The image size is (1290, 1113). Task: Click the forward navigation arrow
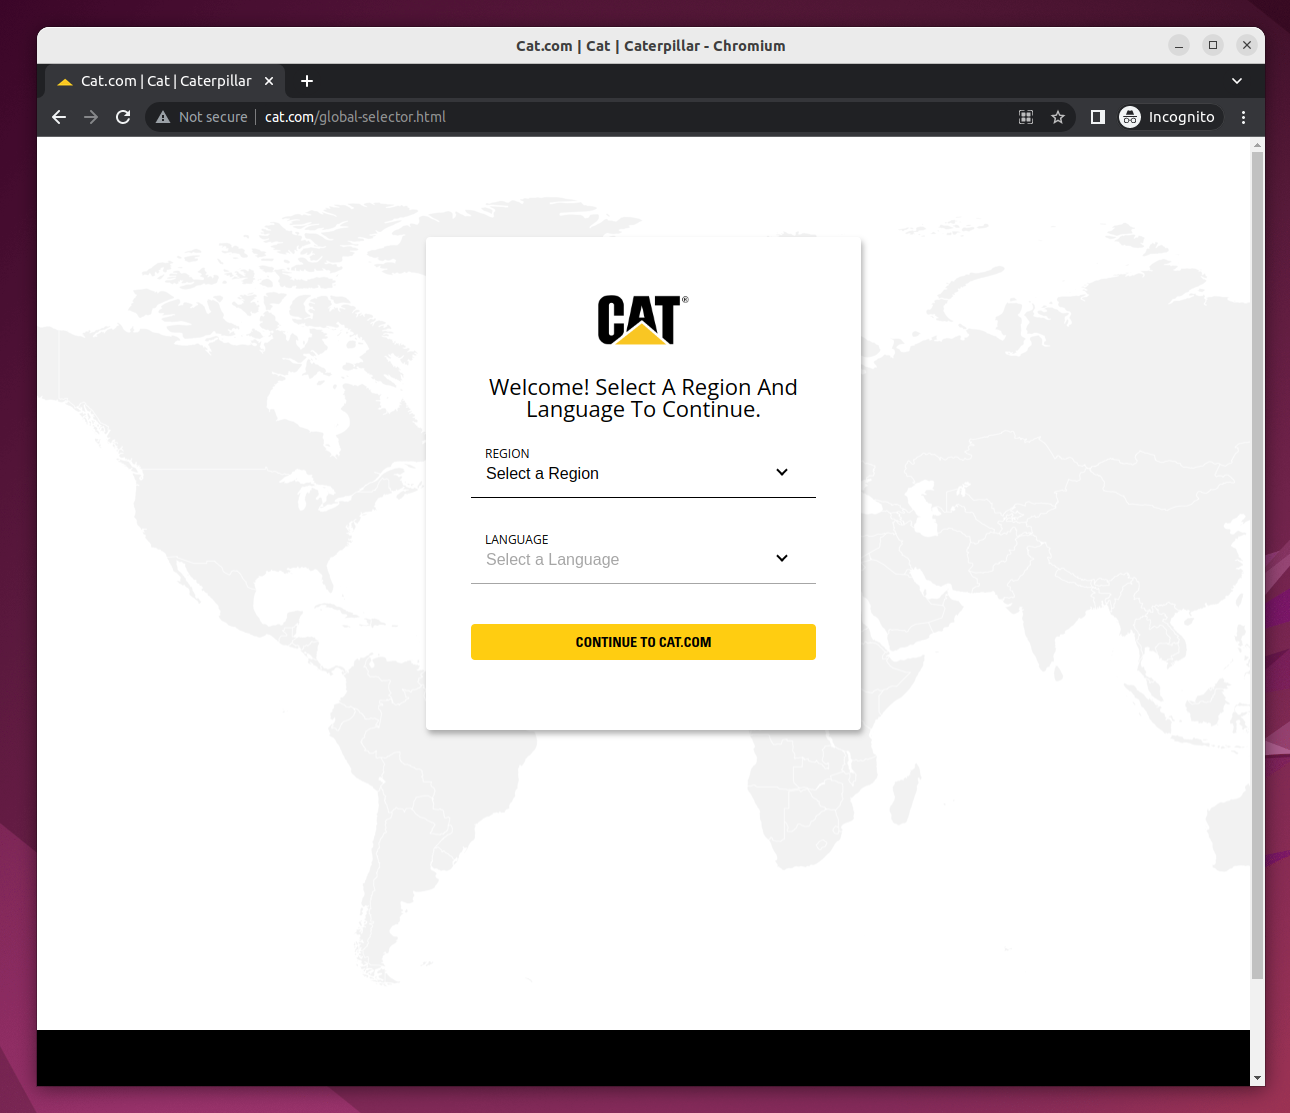coord(91,117)
